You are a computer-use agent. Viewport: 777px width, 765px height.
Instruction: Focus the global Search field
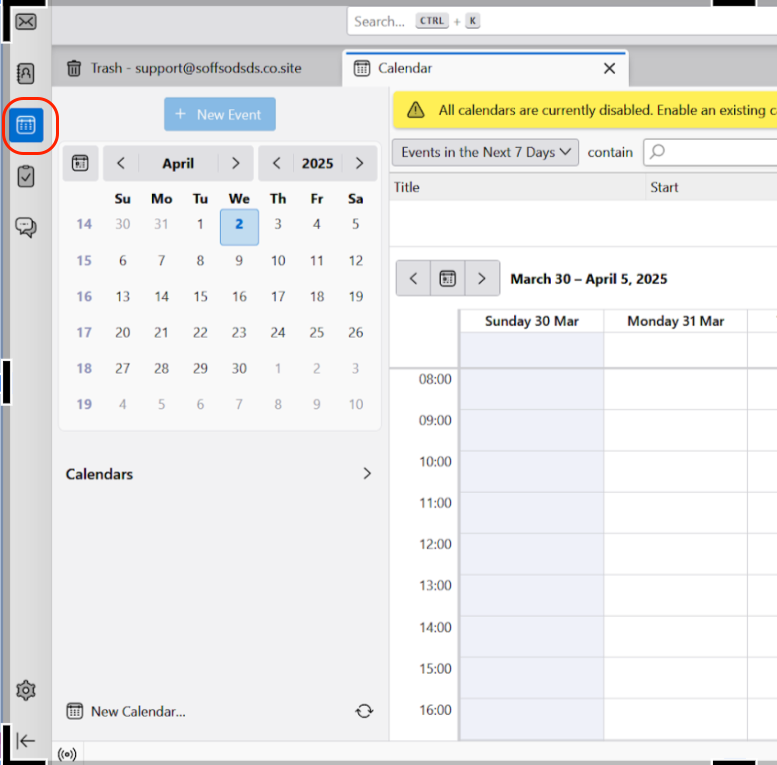pos(562,21)
